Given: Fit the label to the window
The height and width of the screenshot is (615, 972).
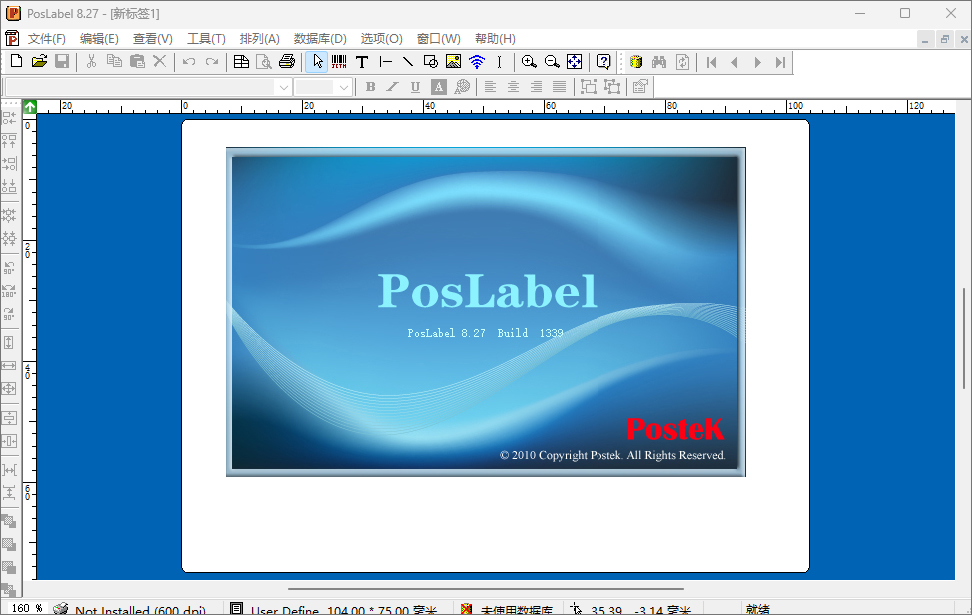Looking at the screenshot, I should (x=575, y=61).
